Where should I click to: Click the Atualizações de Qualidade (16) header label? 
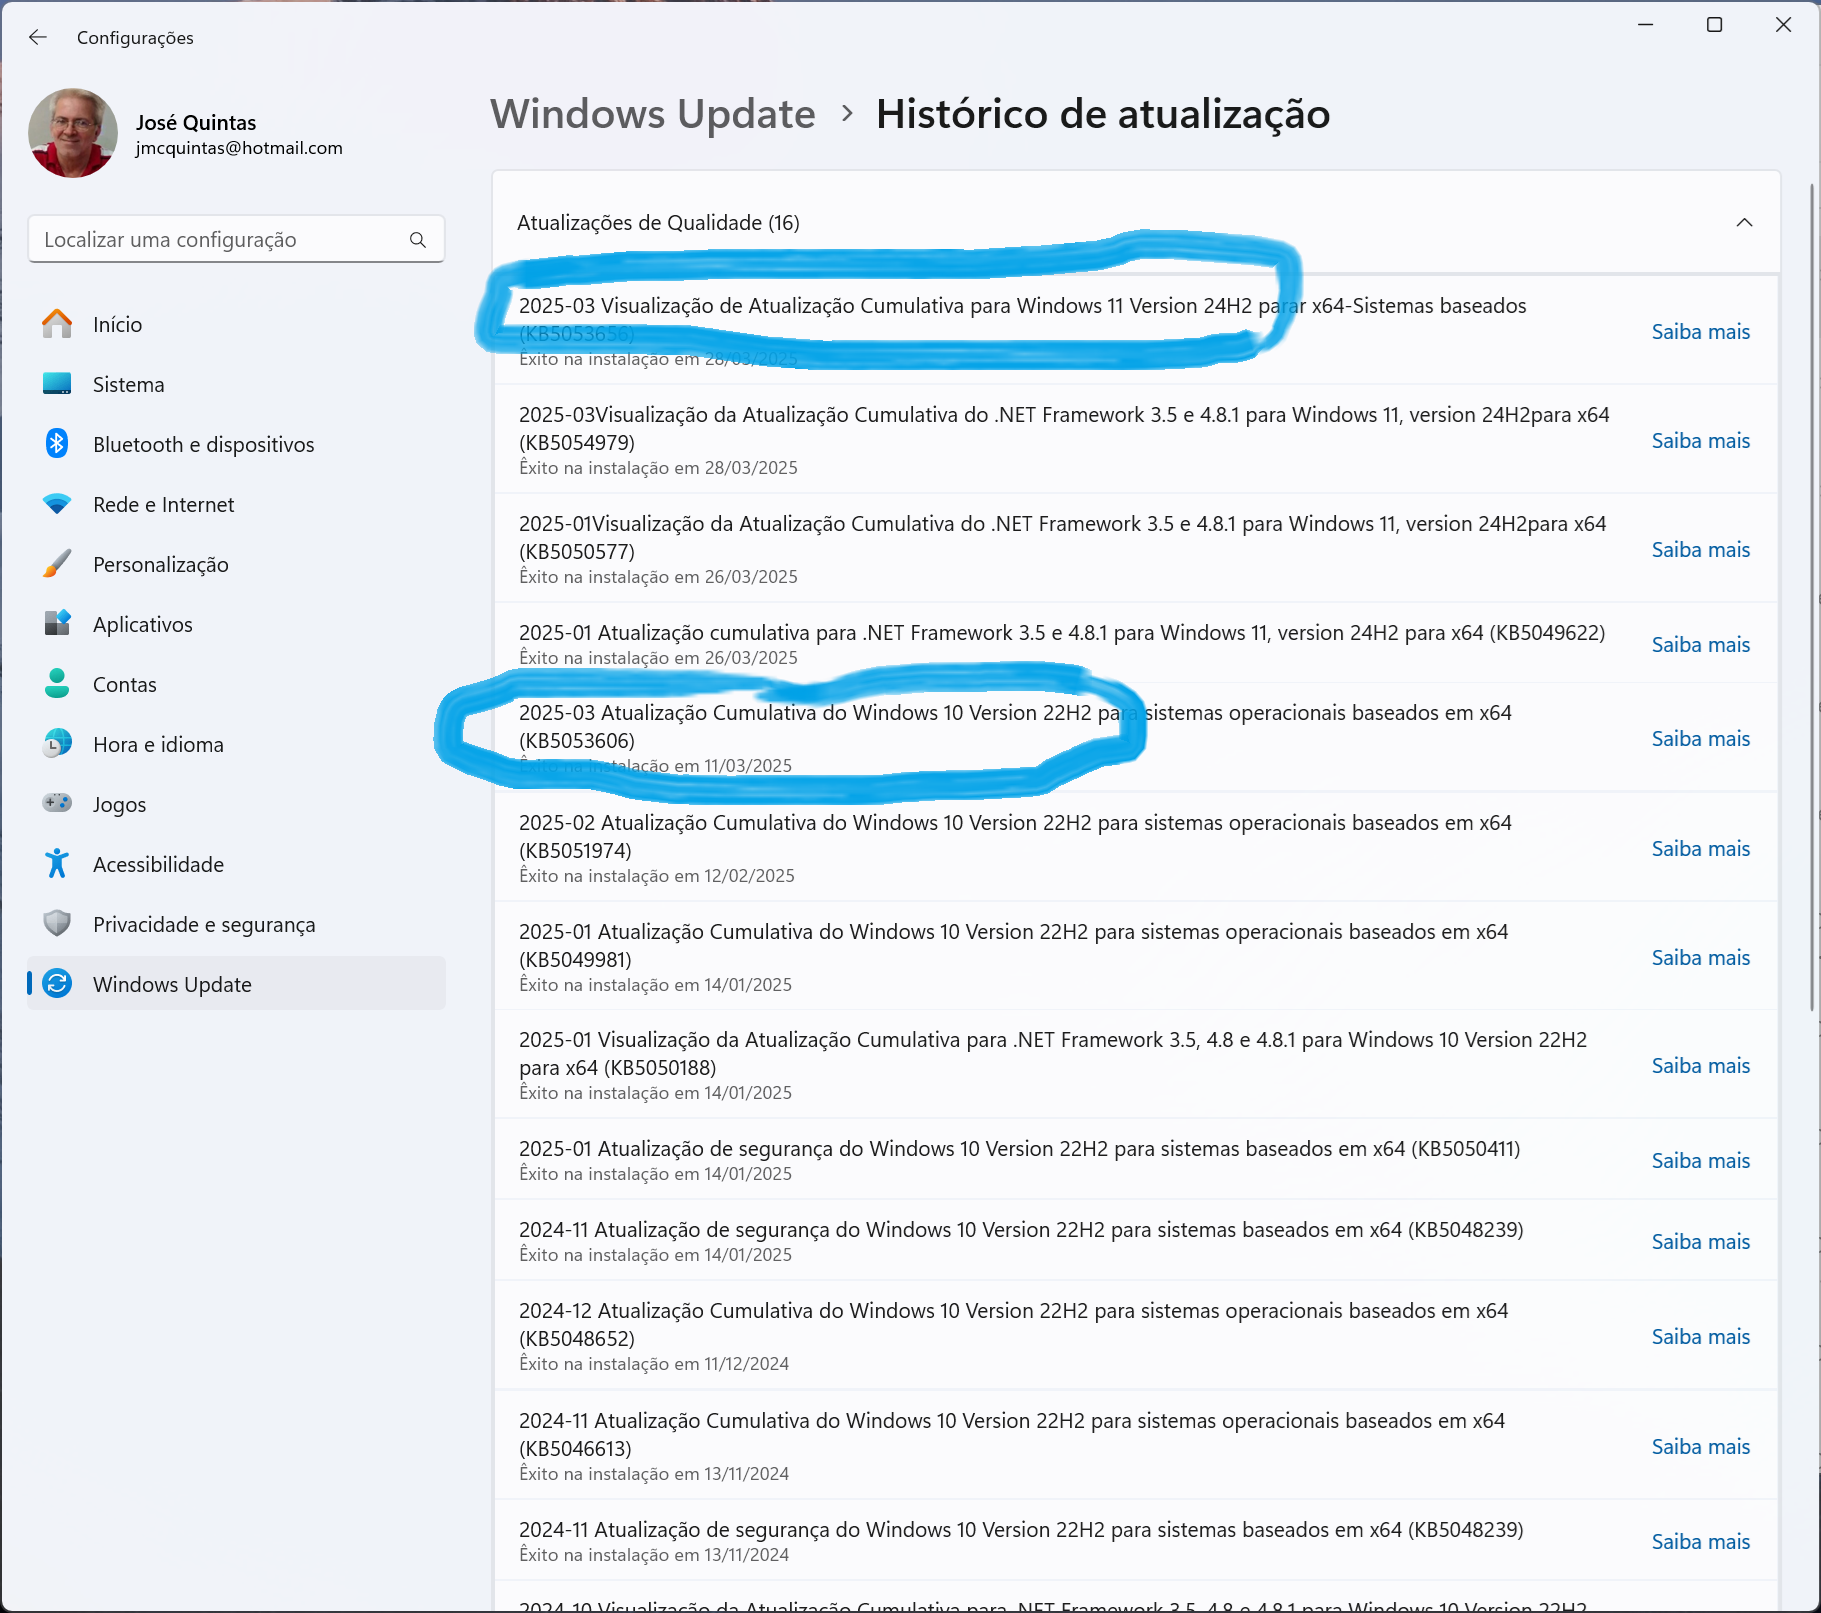(658, 223)
